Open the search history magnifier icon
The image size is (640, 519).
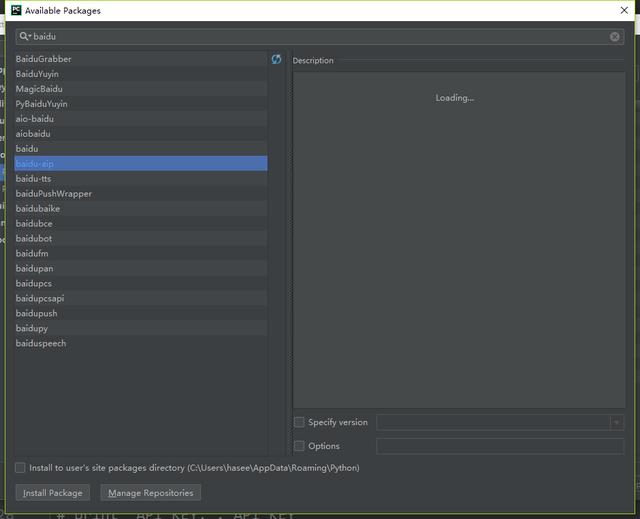pos(25,36)
